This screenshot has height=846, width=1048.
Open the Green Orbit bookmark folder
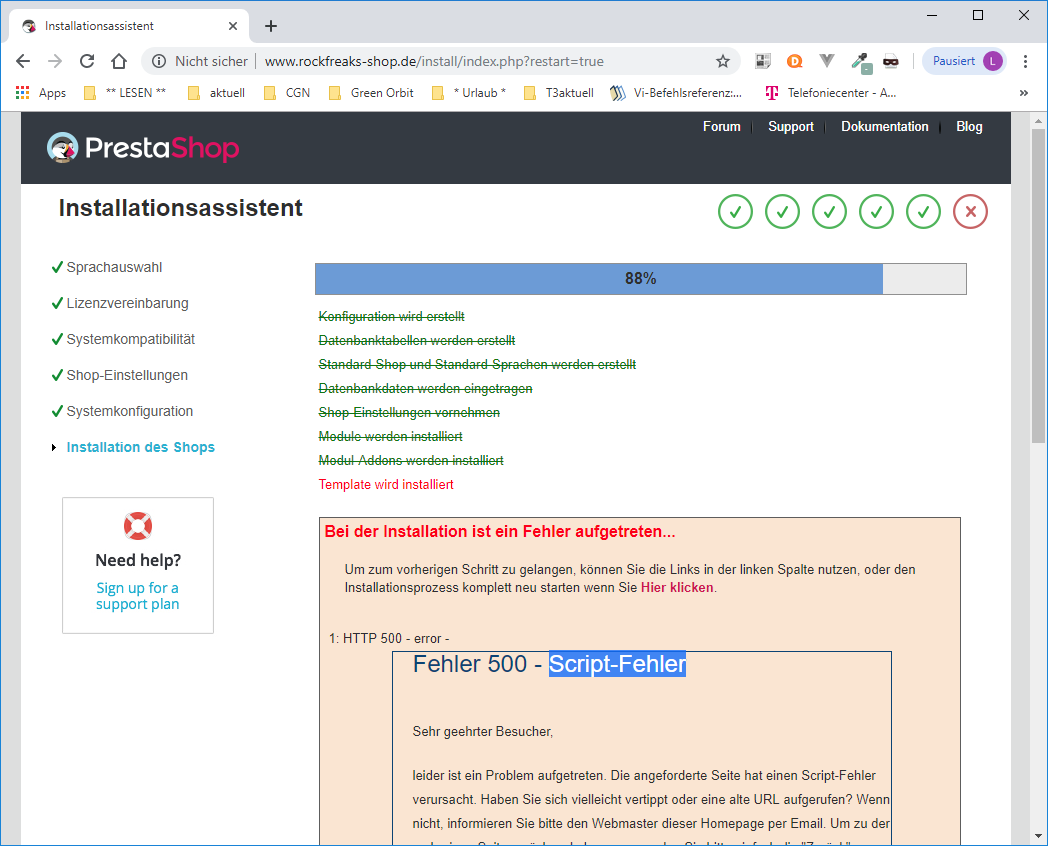pyautogui.click(x=371, y=93)
